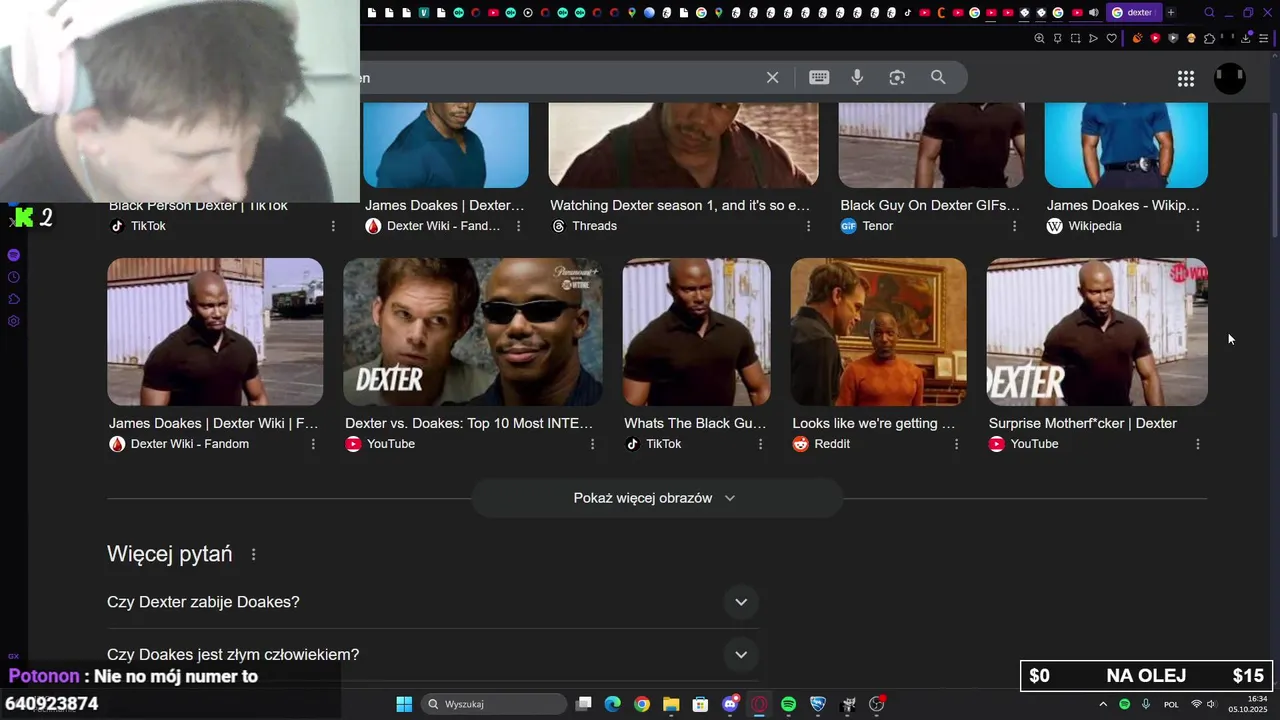Open the Windows Start menu
The height and width of the screenshot is (720, 1280).
pos(404,704)
